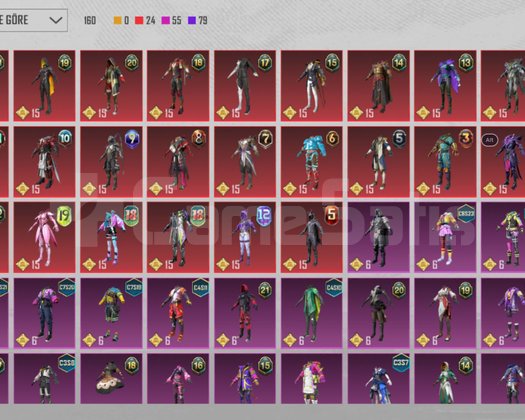Open the 'E GÖRE' sort dropdown
Screen dimensions: 525x420
coord(33,20)
